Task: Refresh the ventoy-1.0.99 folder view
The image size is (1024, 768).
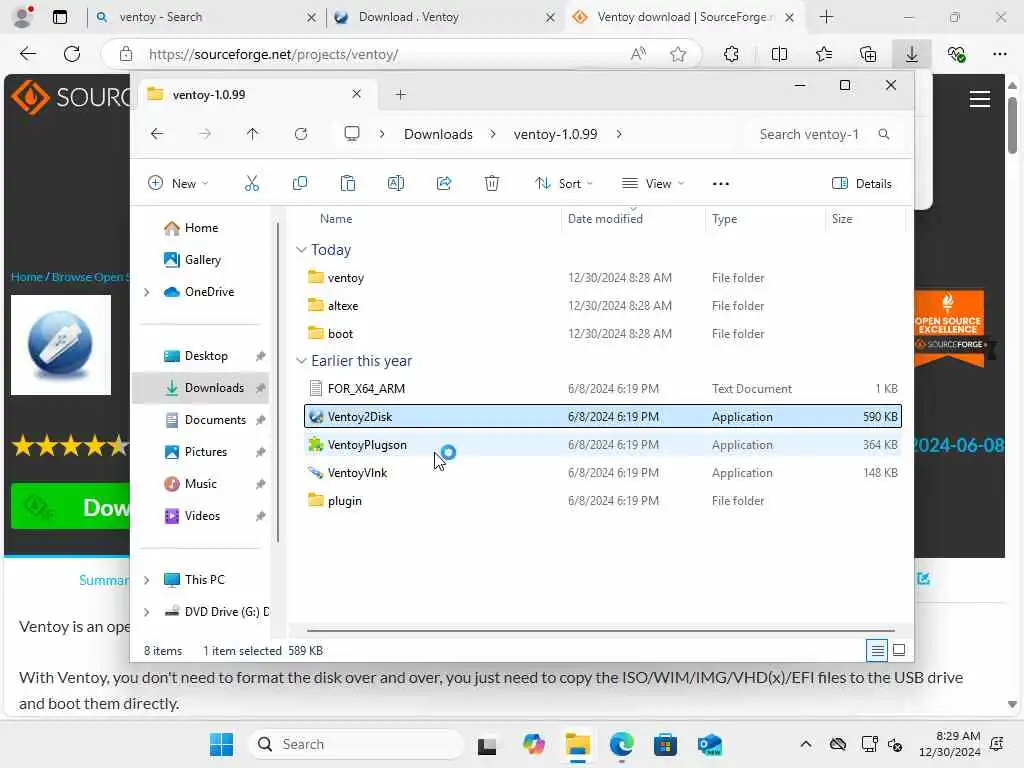Action: pyautogui.click(x=300, y=134)
